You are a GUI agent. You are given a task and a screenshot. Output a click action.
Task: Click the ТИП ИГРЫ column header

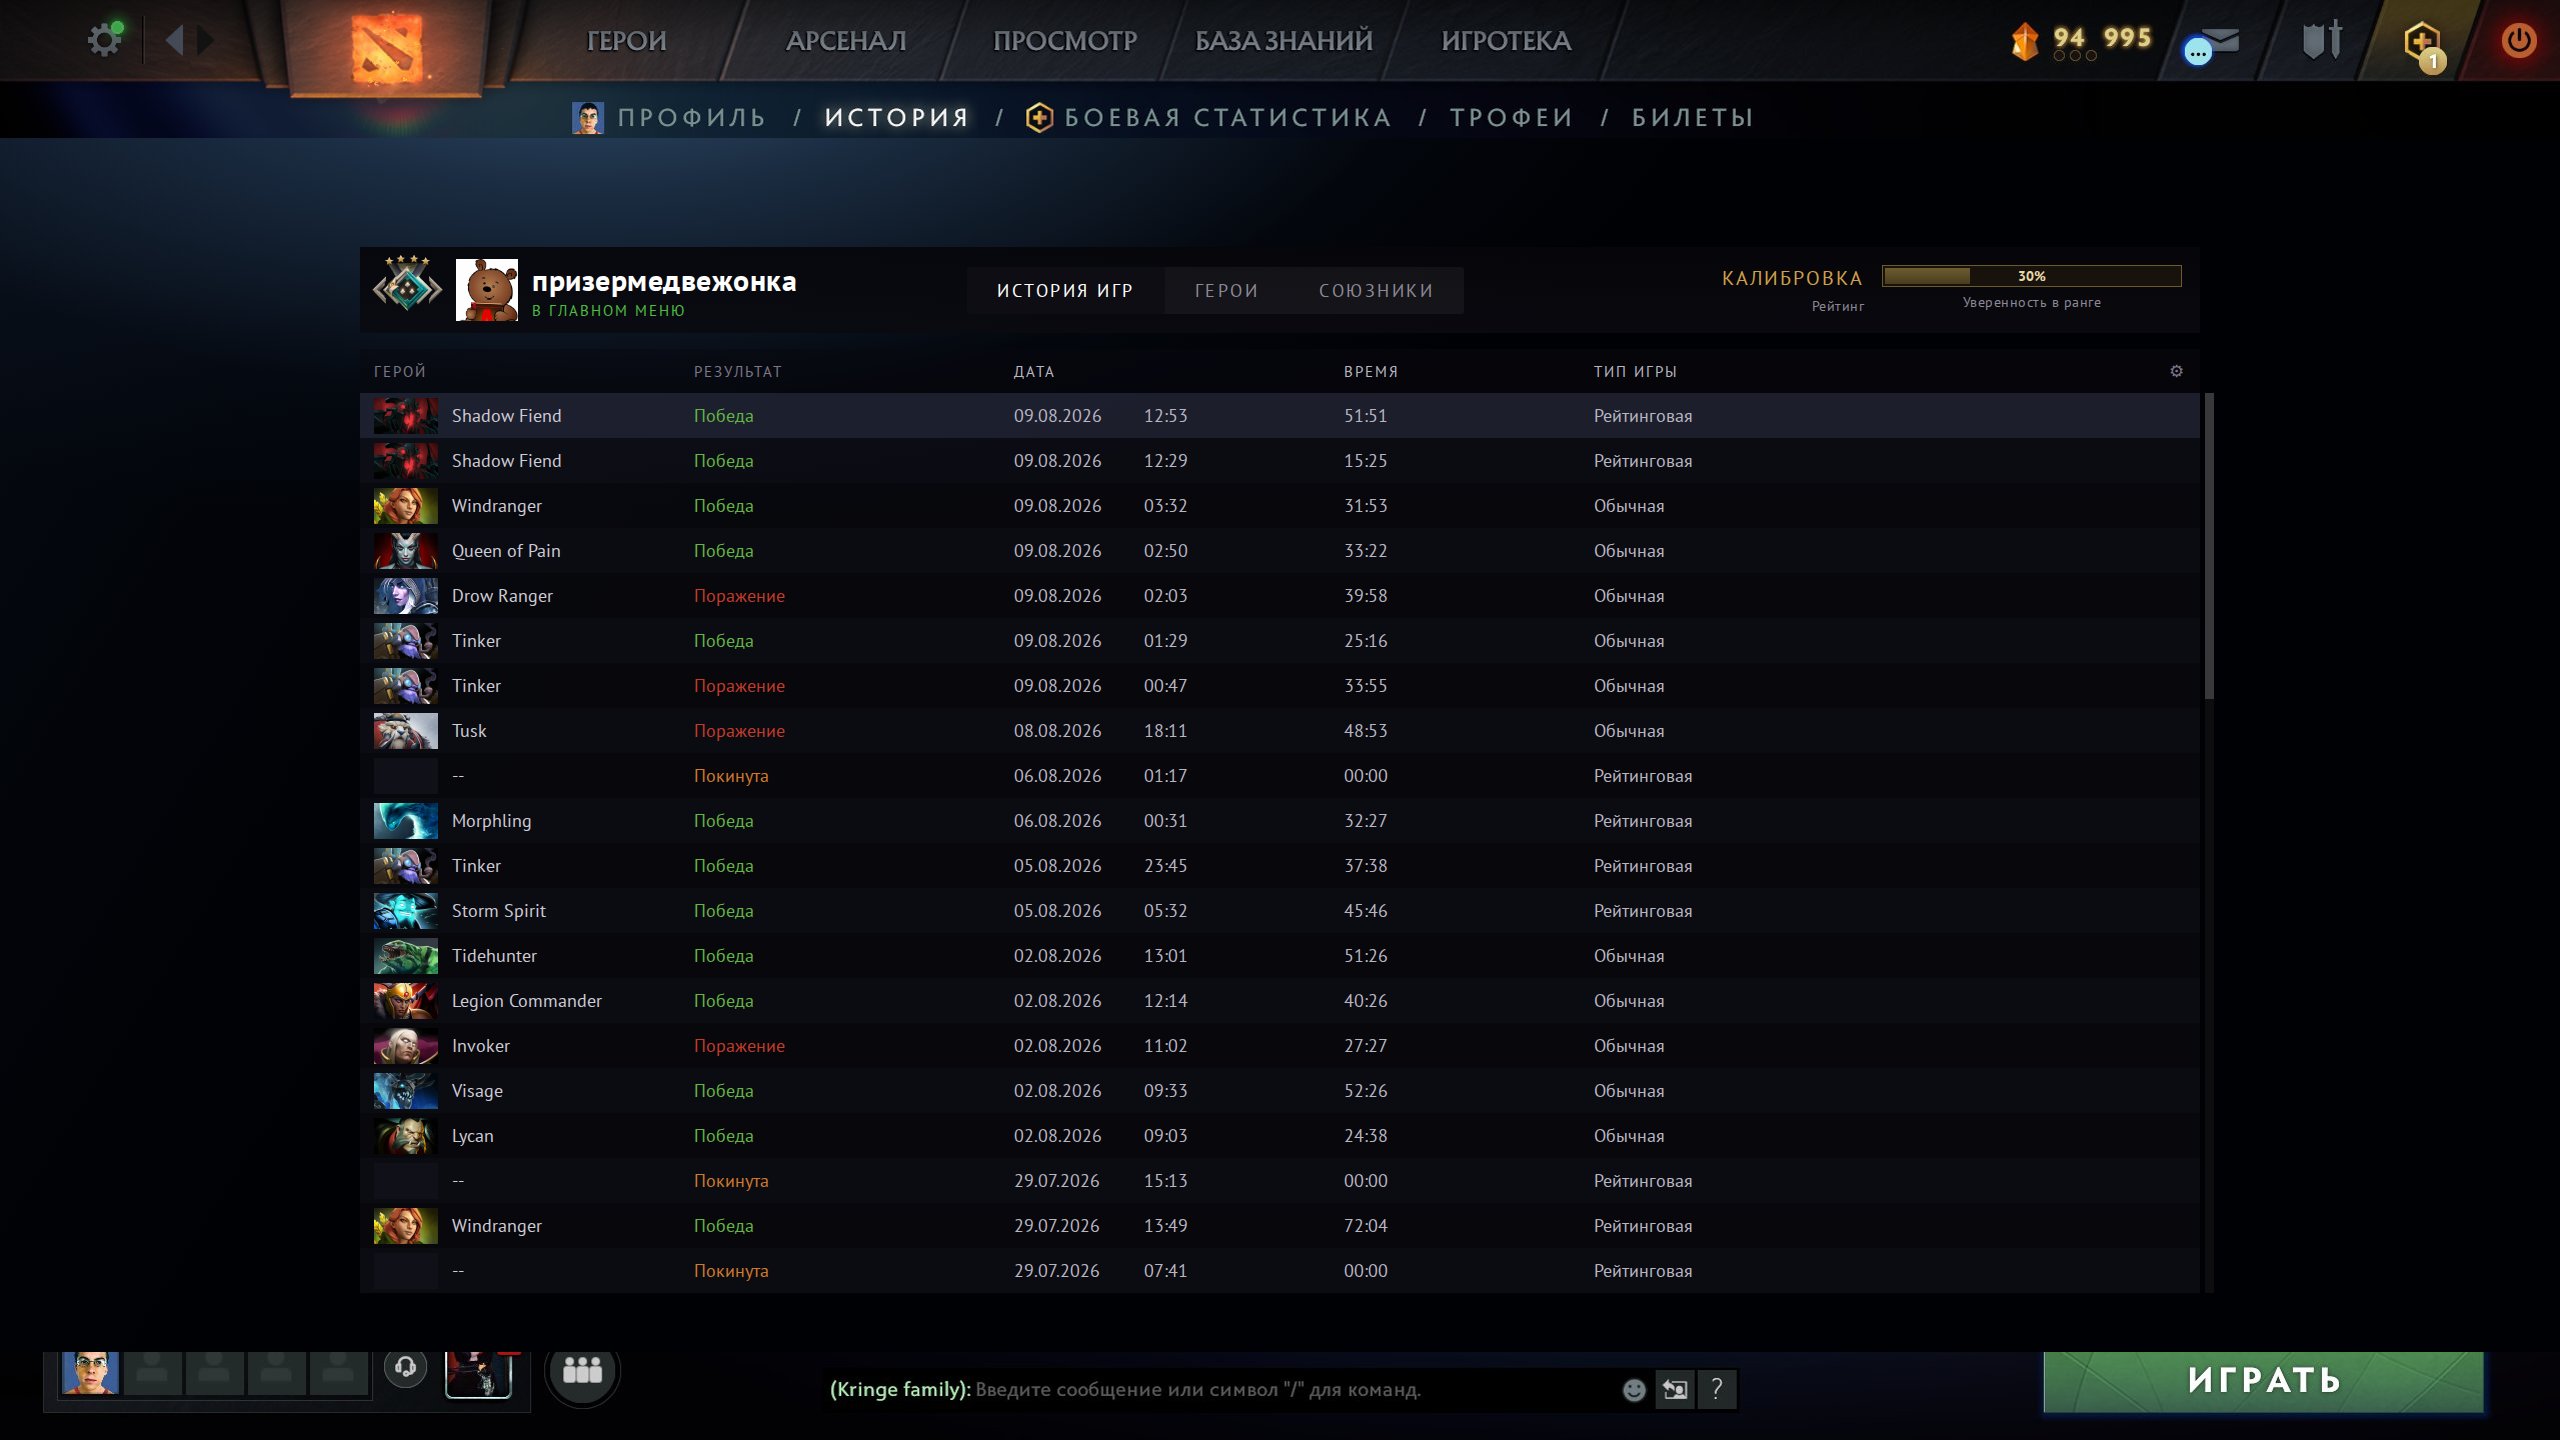click(x=1635, y=372)
